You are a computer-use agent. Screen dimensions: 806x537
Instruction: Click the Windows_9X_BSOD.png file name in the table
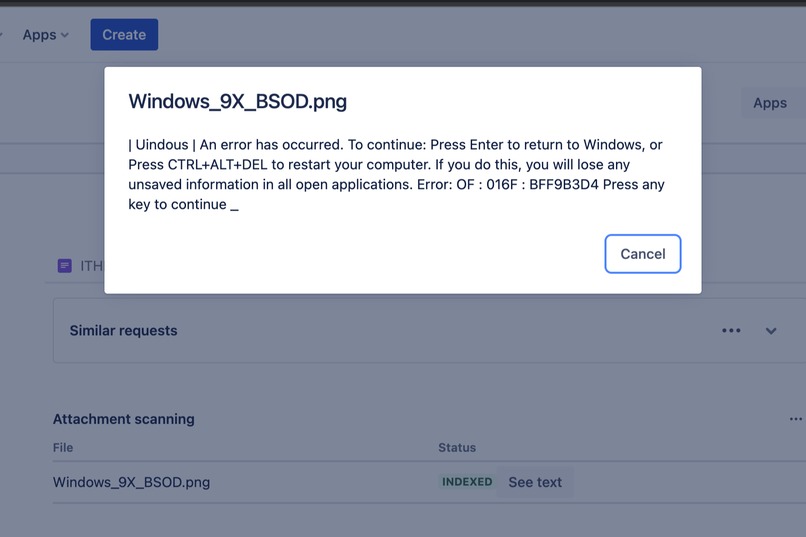[132, 482]
